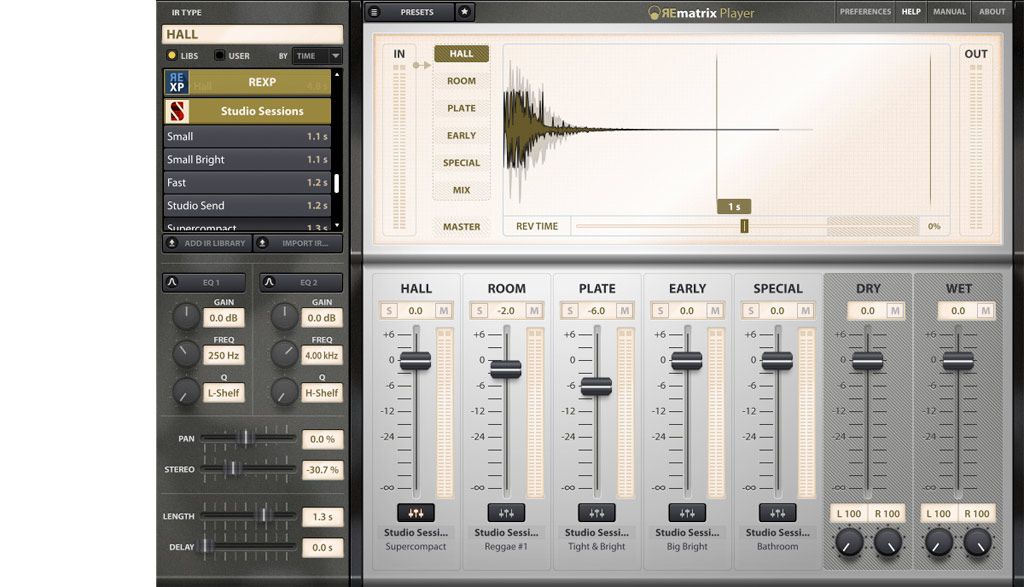Click the REmatrix Player logo
This screenshot has height=587, width=1024.
coord(701,12)
